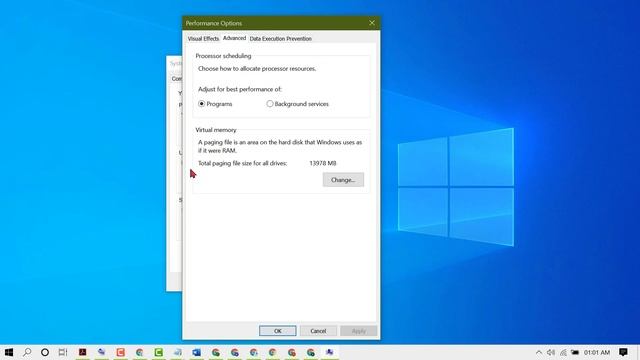Select the Programs radio button
Viewport: 640px width, 360px height.
[202, 104]
